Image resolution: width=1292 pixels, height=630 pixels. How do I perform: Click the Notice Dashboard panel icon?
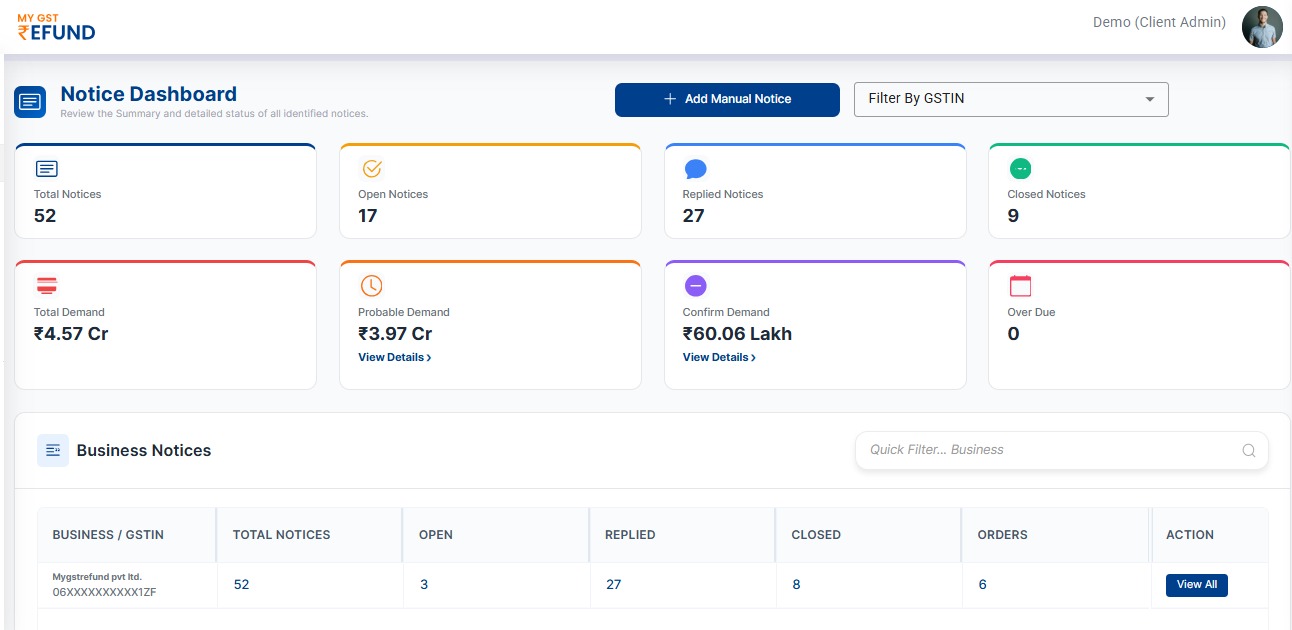pyautogui.click(x=30, y=102)
